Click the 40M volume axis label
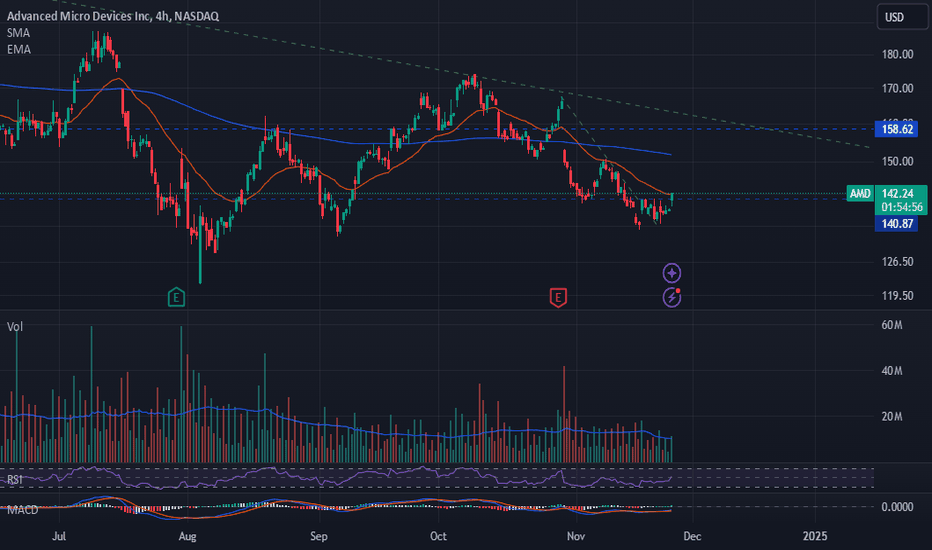This screenshot has width=932, height=550. [x=892, y=371]
